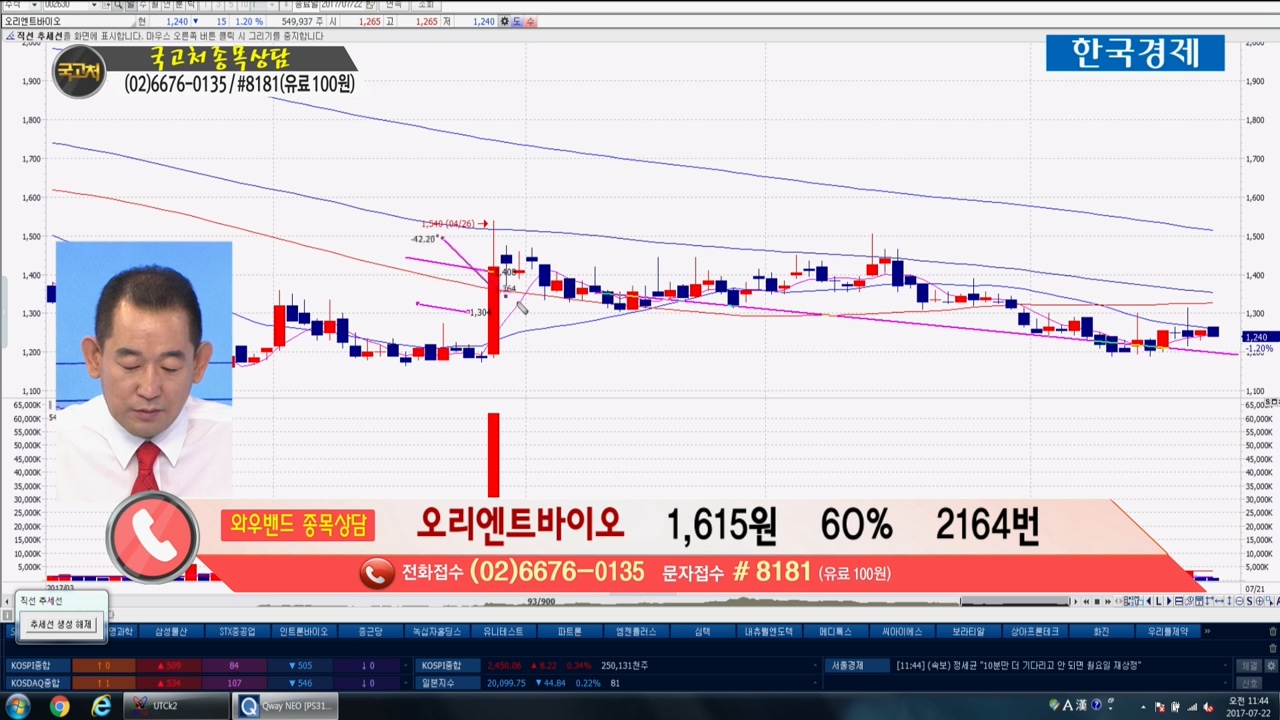Open chart settings gear beside price row

[505, 21]
